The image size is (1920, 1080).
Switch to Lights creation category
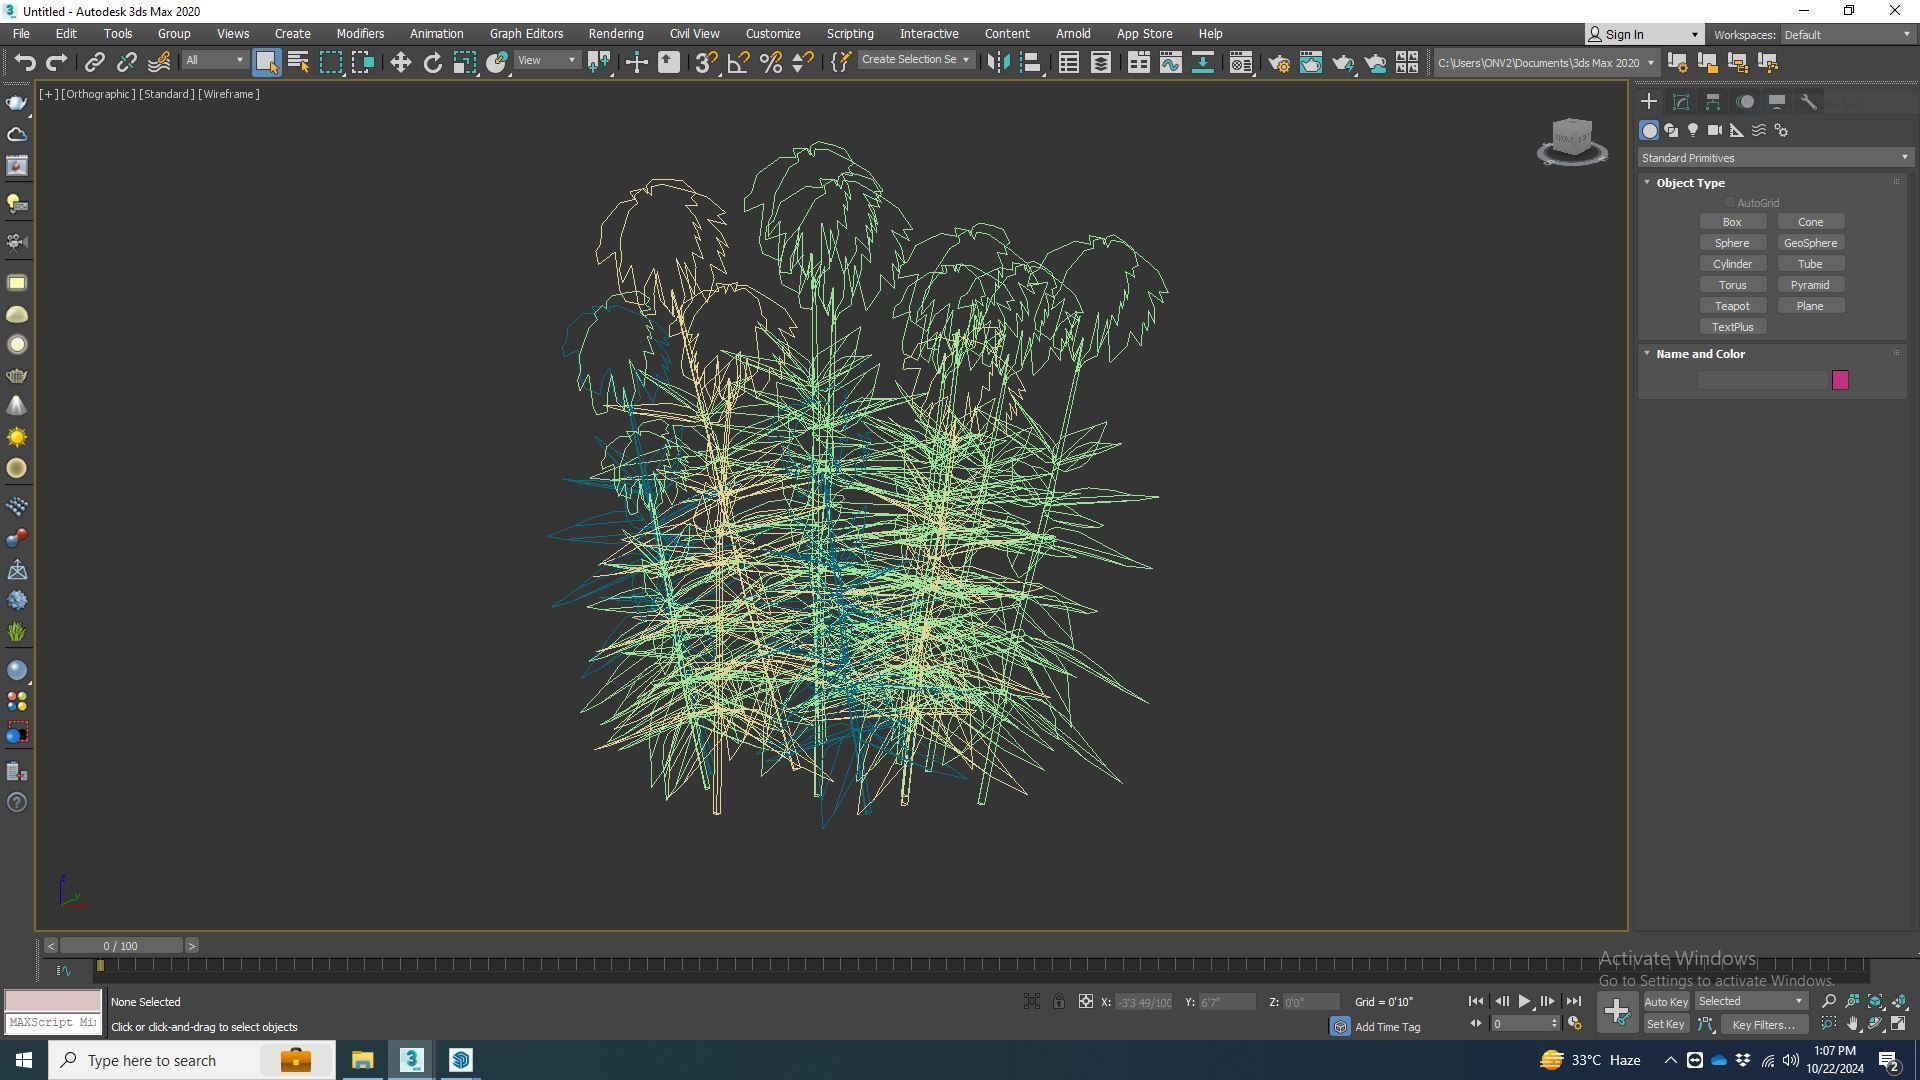point(1693,131)
